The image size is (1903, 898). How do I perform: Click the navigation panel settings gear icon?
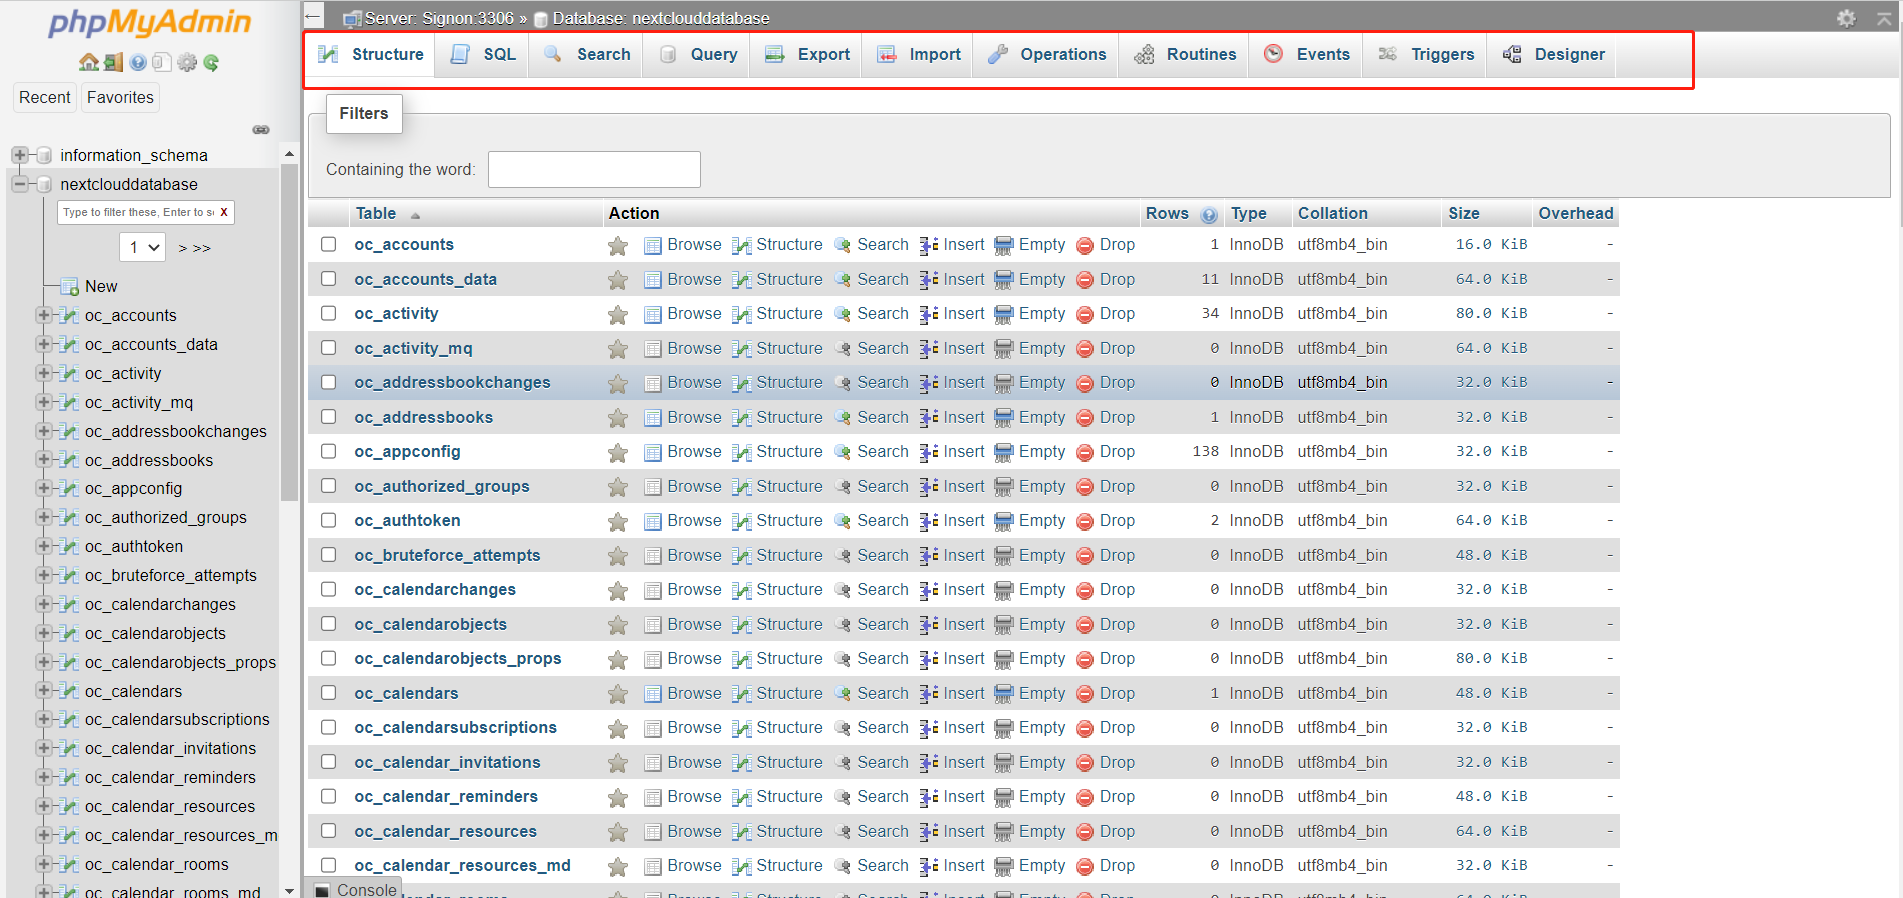[187, 62]
